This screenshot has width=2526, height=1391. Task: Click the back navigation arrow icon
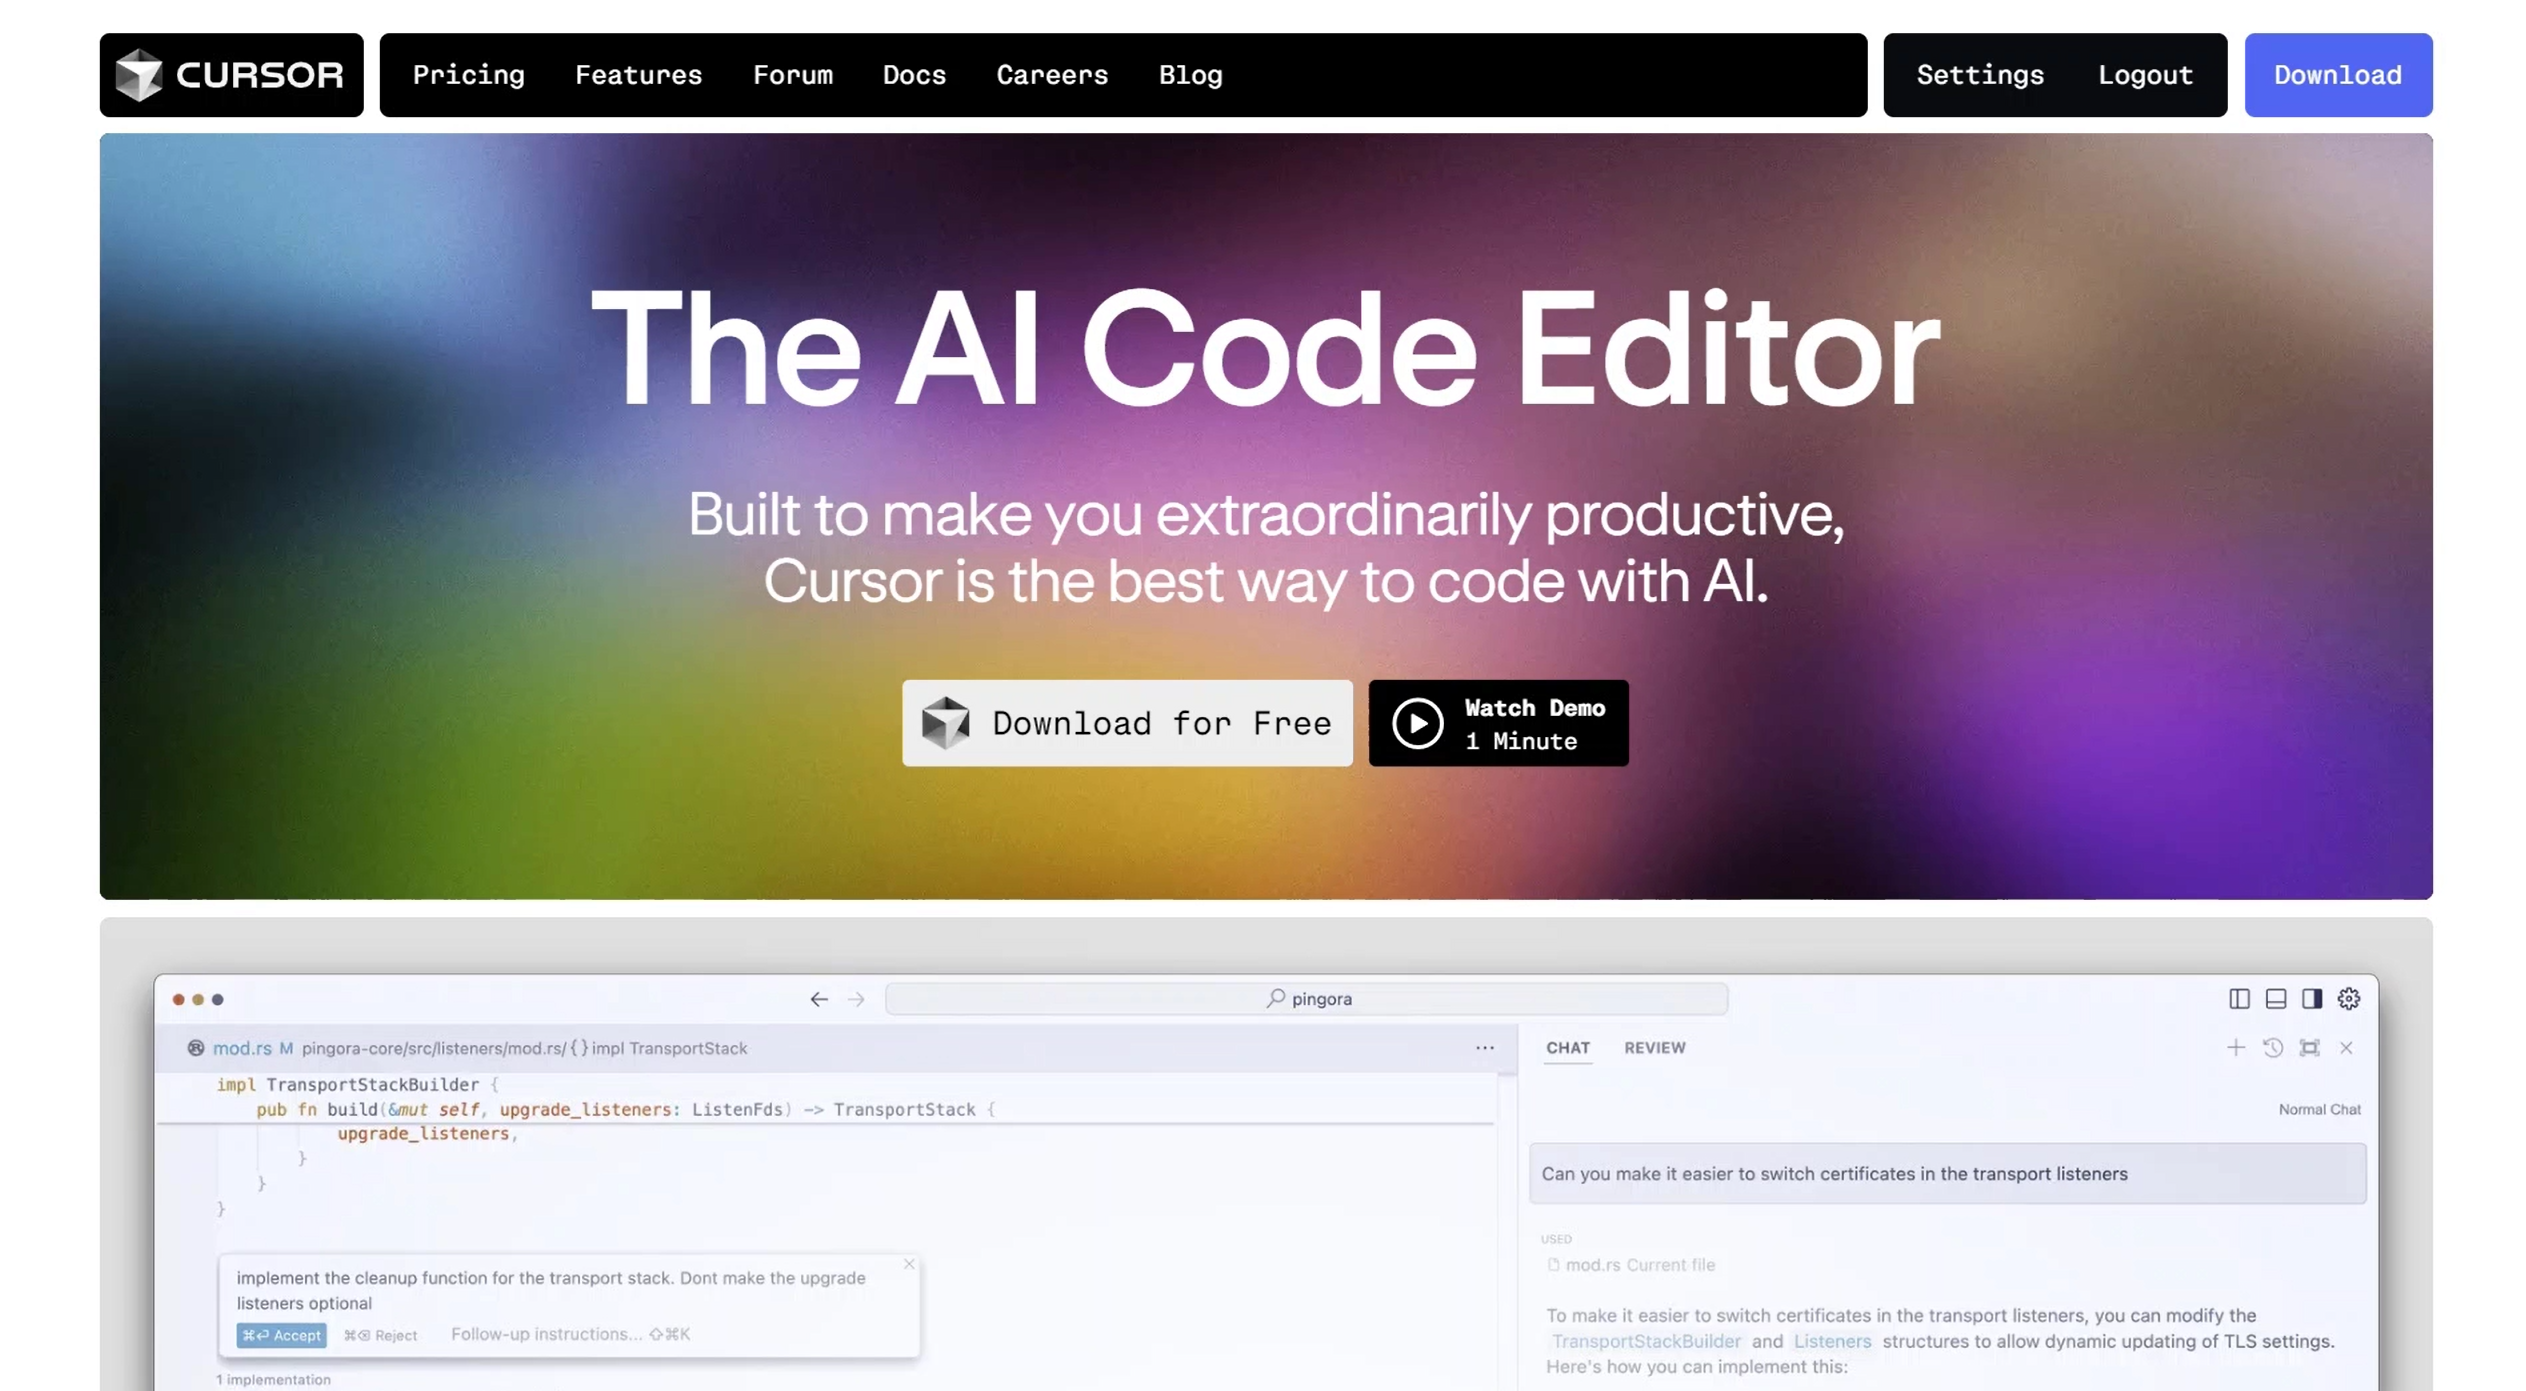pyautogui.click(x=819, y=999)
